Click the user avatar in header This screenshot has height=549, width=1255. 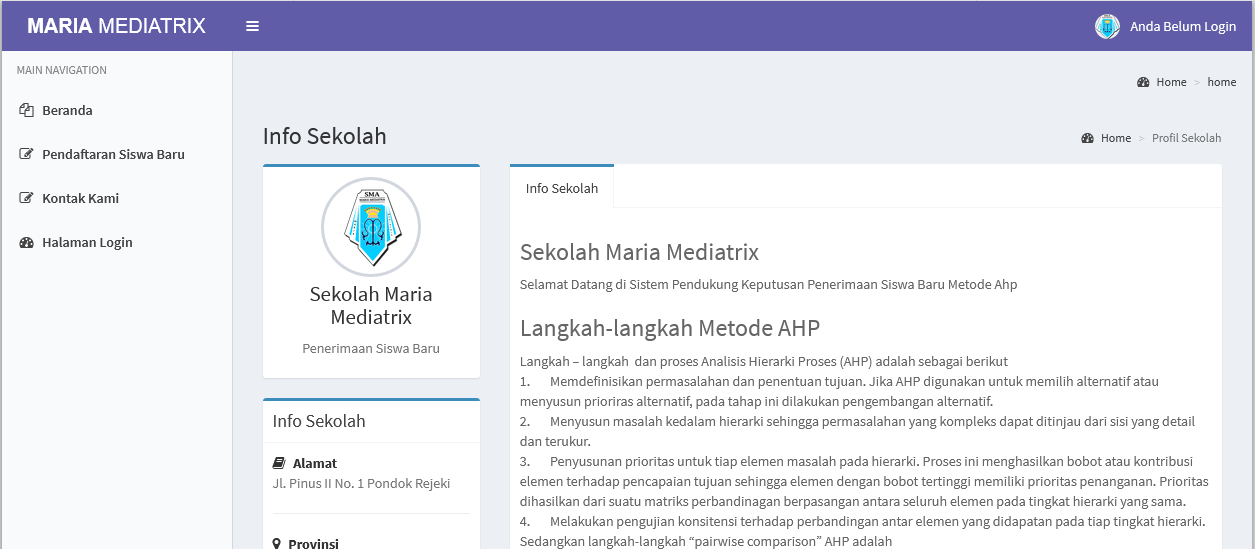pos(1107,27)
